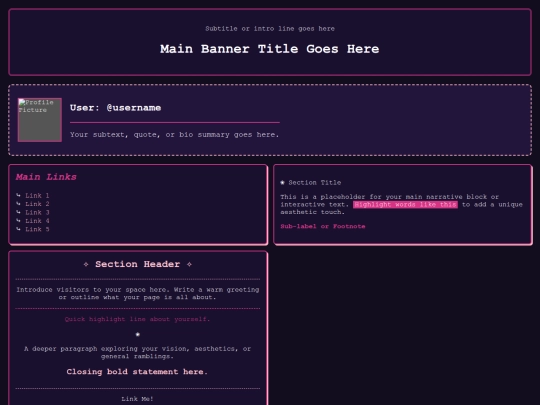Viewport: 540px width, 405px height.
Task: Click the 'Introduce visitors to your space' paragraph
Action: [138, 293]
